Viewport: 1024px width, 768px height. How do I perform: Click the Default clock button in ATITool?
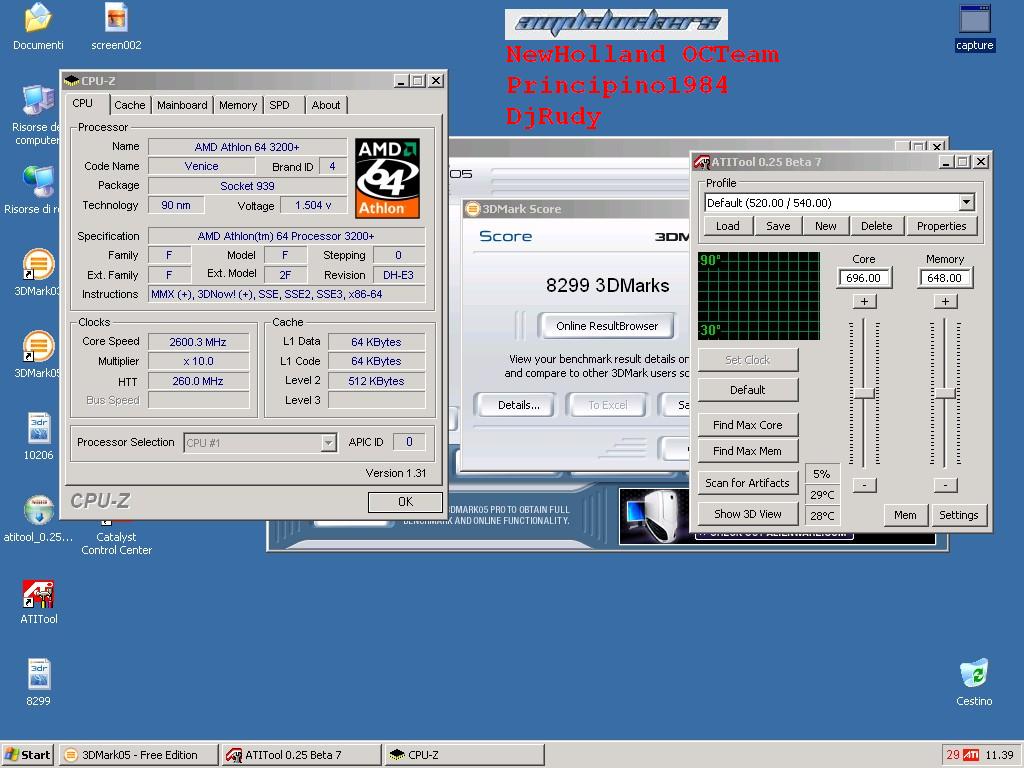[x=748, y=390]
